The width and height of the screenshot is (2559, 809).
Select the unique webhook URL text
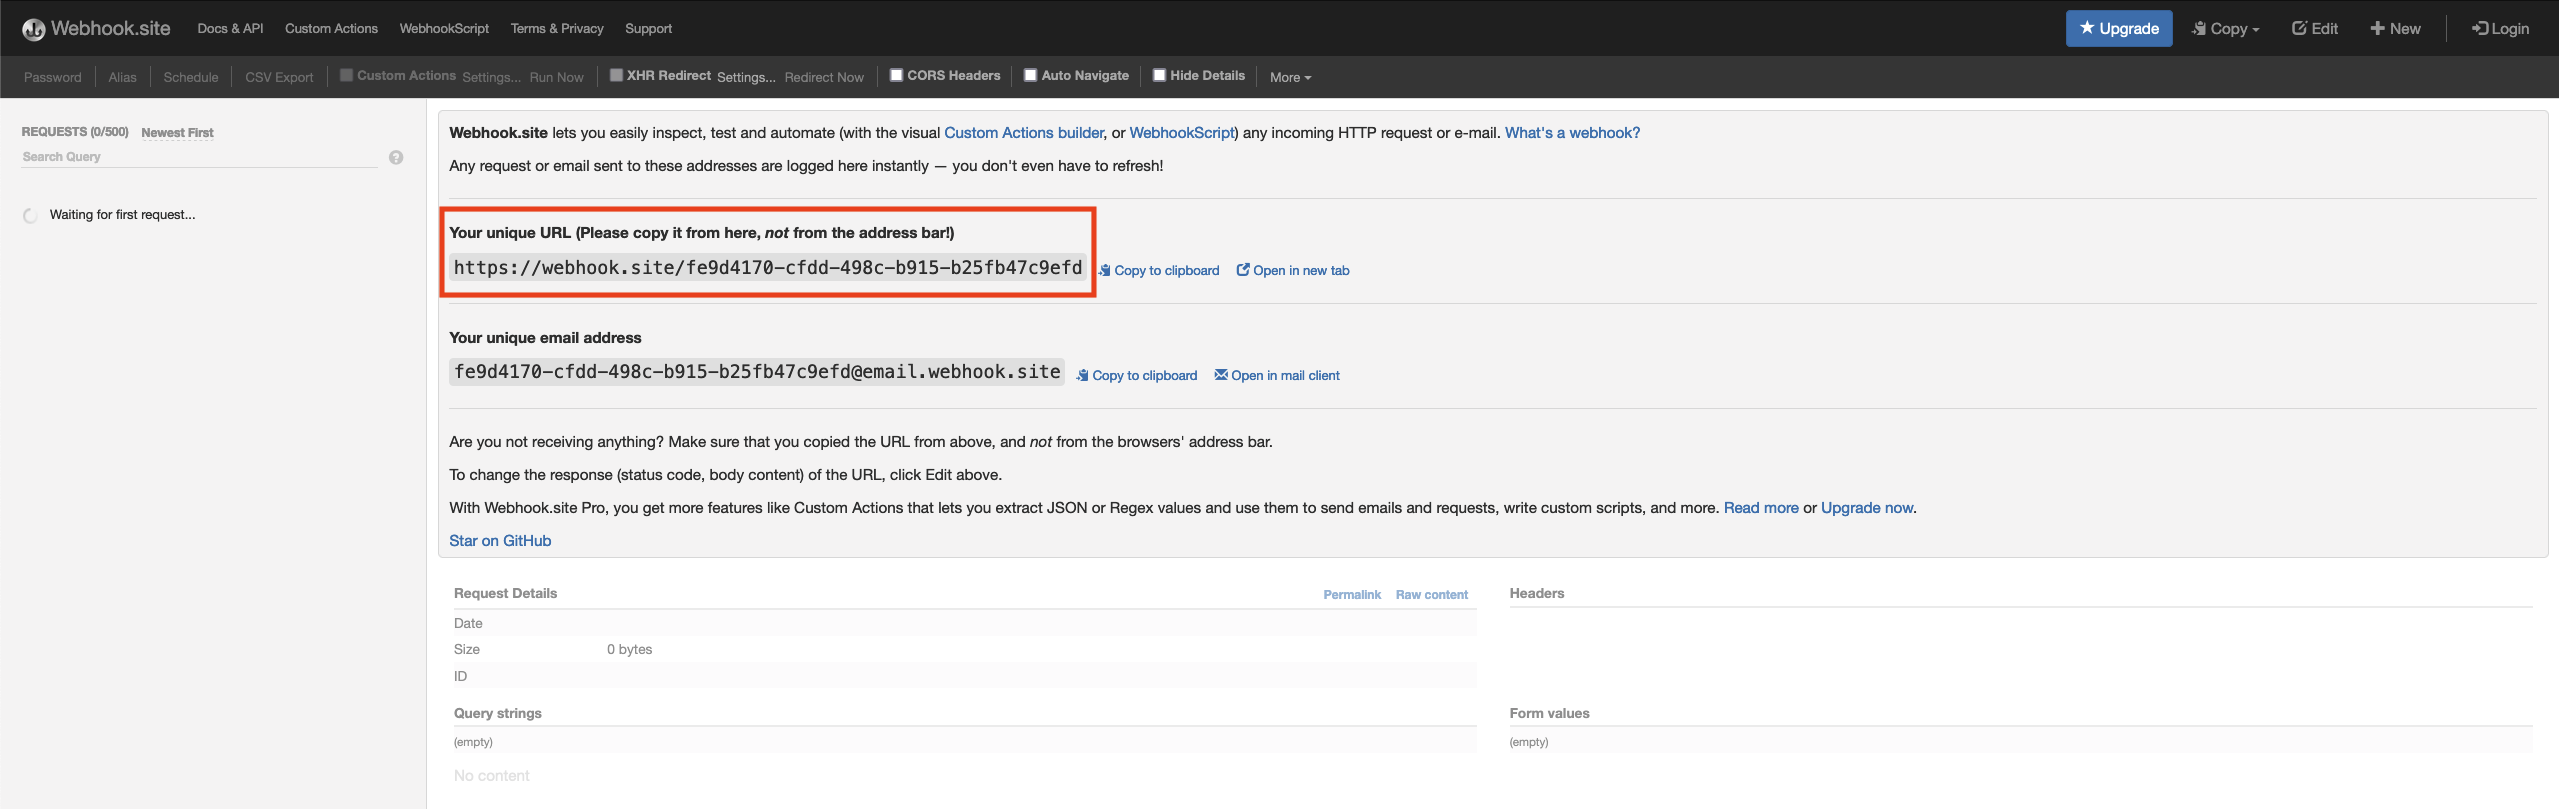click(x=768, y=267)
